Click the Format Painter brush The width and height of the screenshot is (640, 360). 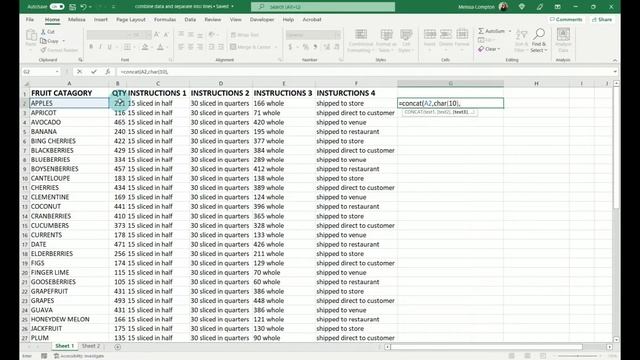pos(43,50)
